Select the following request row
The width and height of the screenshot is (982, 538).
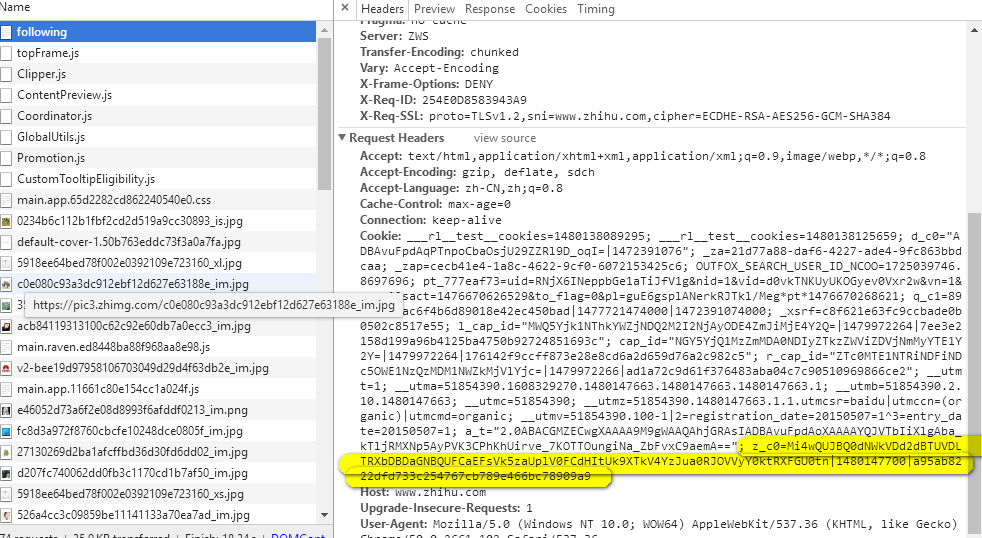click(158, 32)
